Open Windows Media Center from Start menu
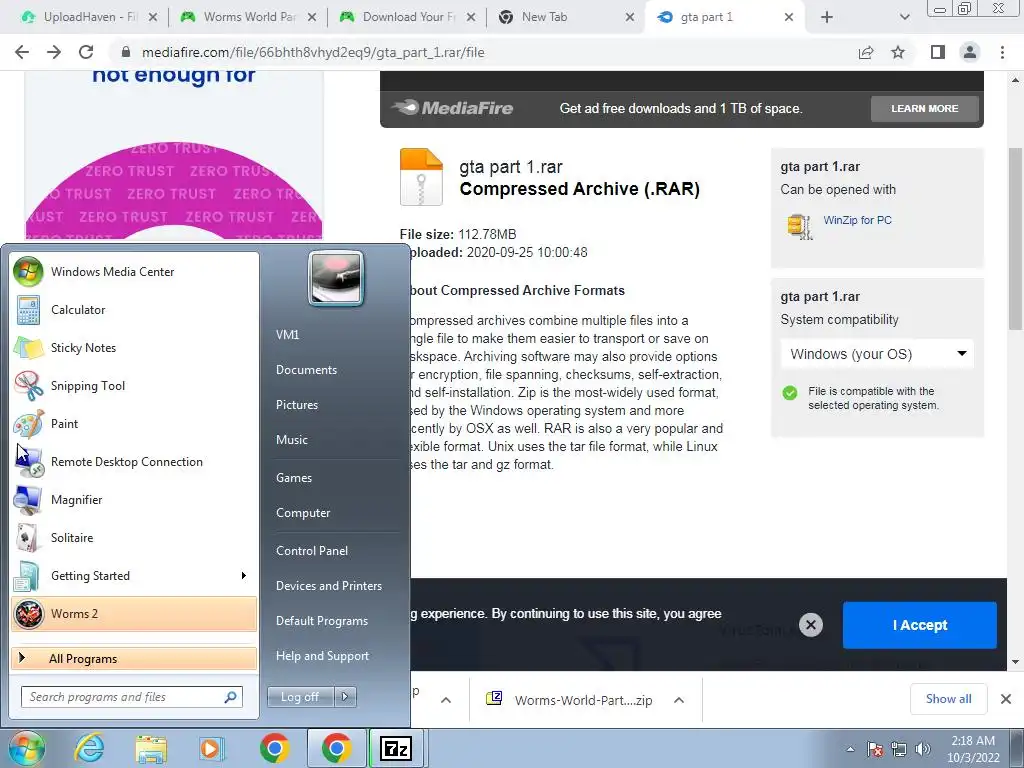This screenshot has height=768, width=1024. coord(134,272)
